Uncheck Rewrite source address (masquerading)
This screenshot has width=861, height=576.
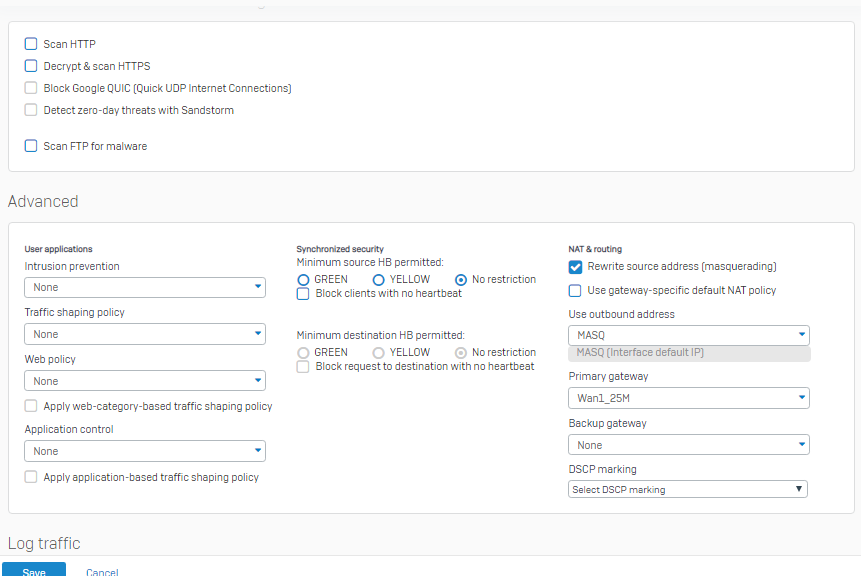pyautogui.click(x=575, y=267)
